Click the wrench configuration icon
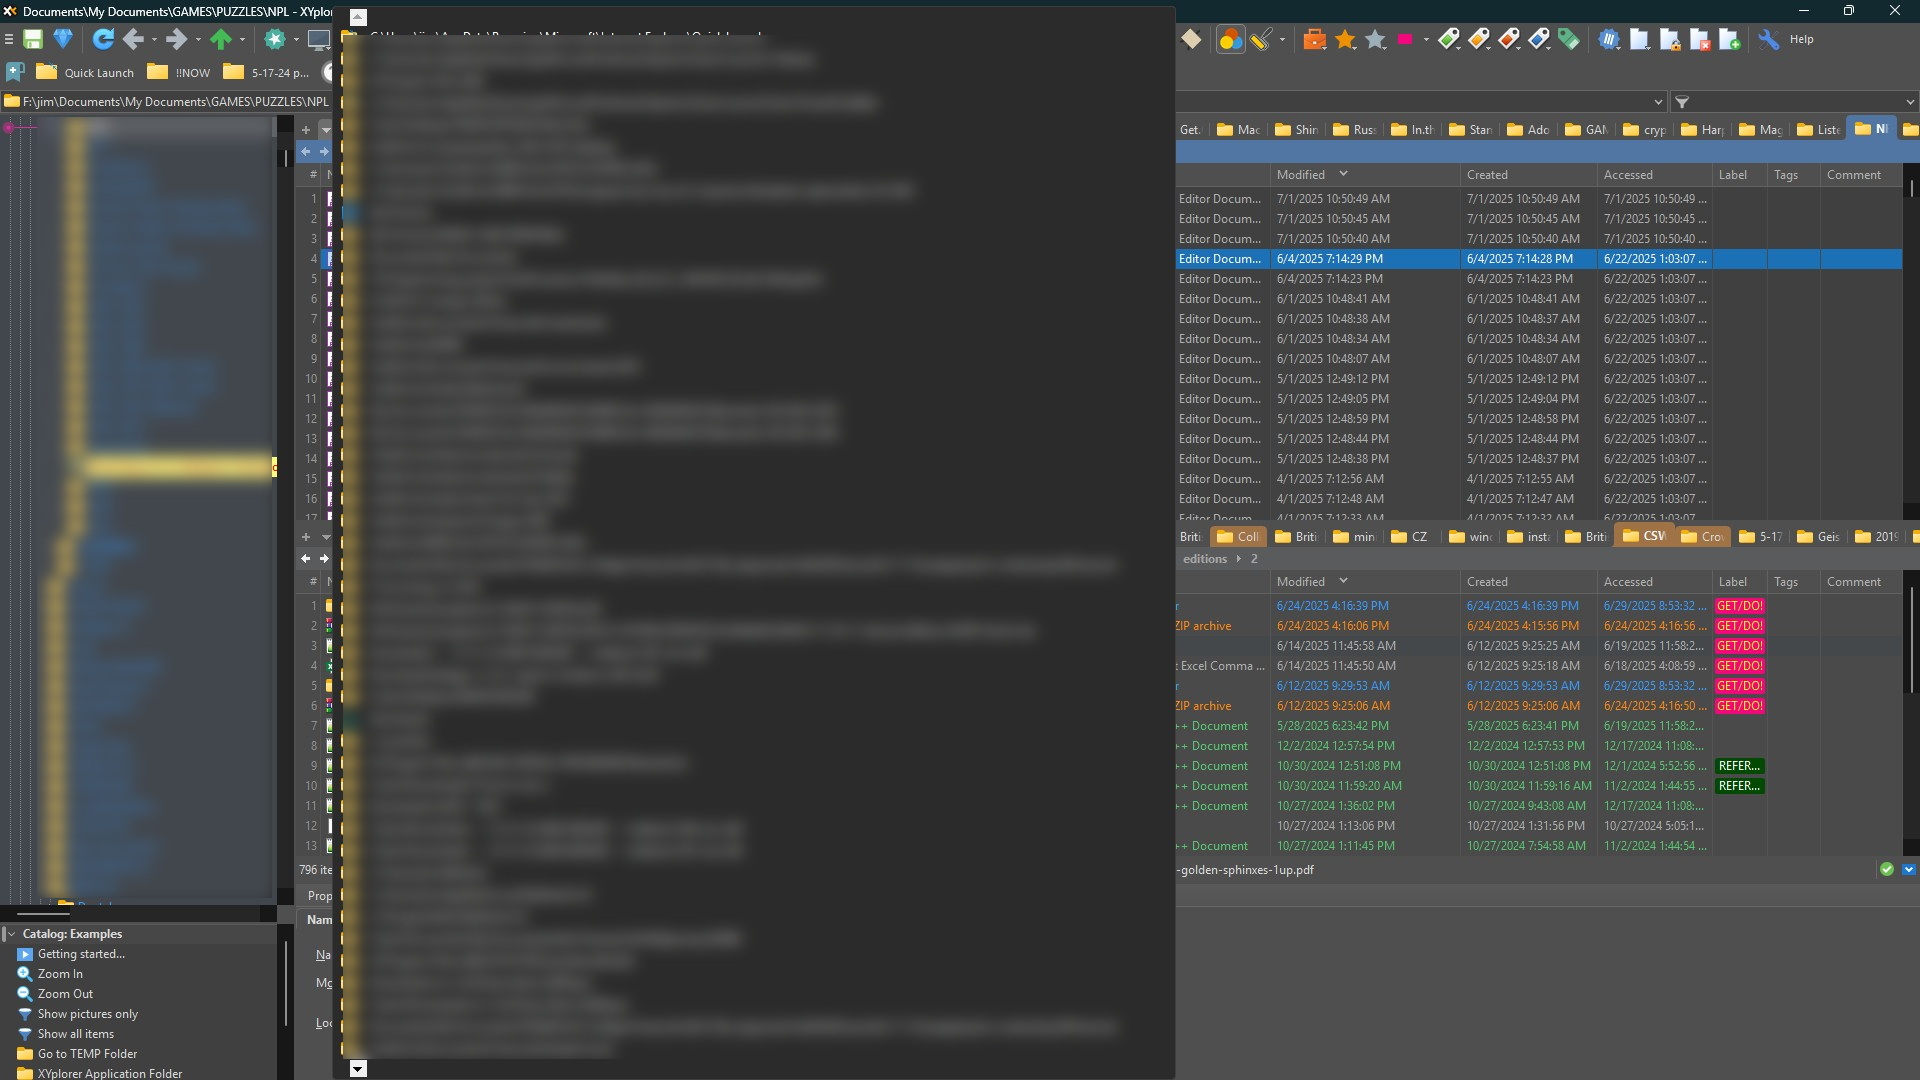The width and height of the screenshot is (1920, 1080). [x=1769, y=39]
